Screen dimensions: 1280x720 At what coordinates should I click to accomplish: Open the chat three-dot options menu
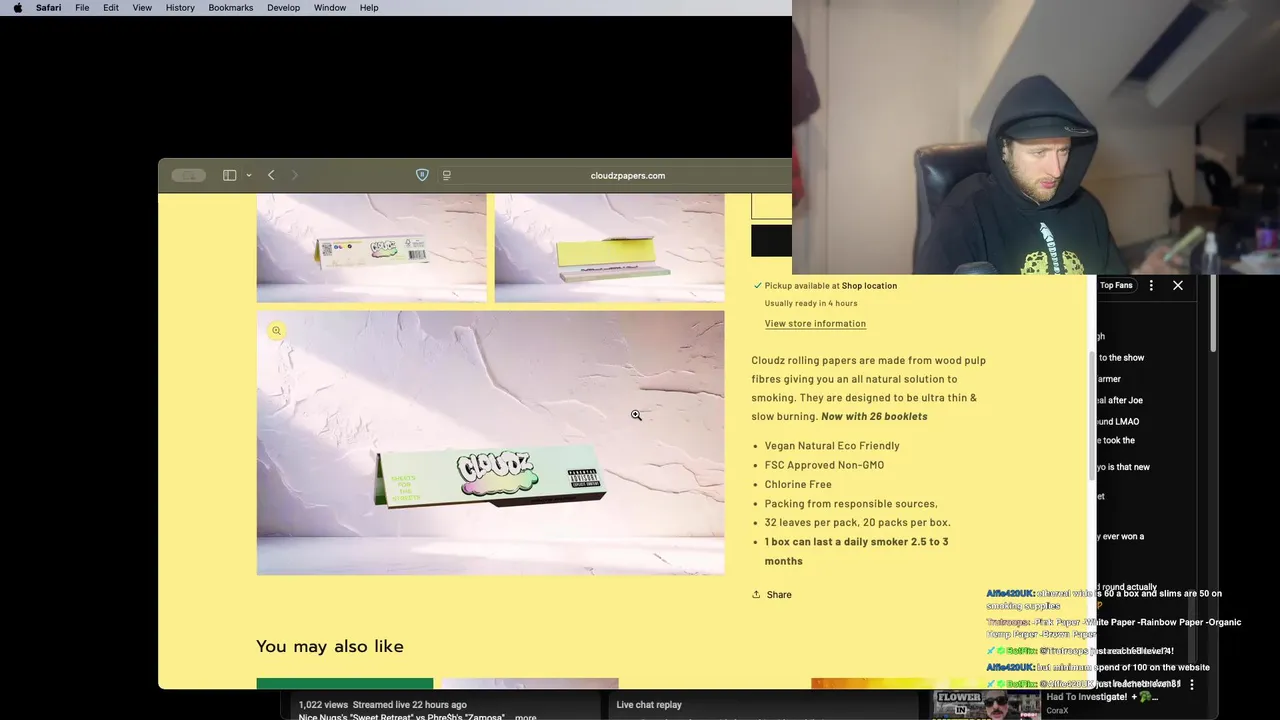pyautogui.click(x=1151, y=285)
